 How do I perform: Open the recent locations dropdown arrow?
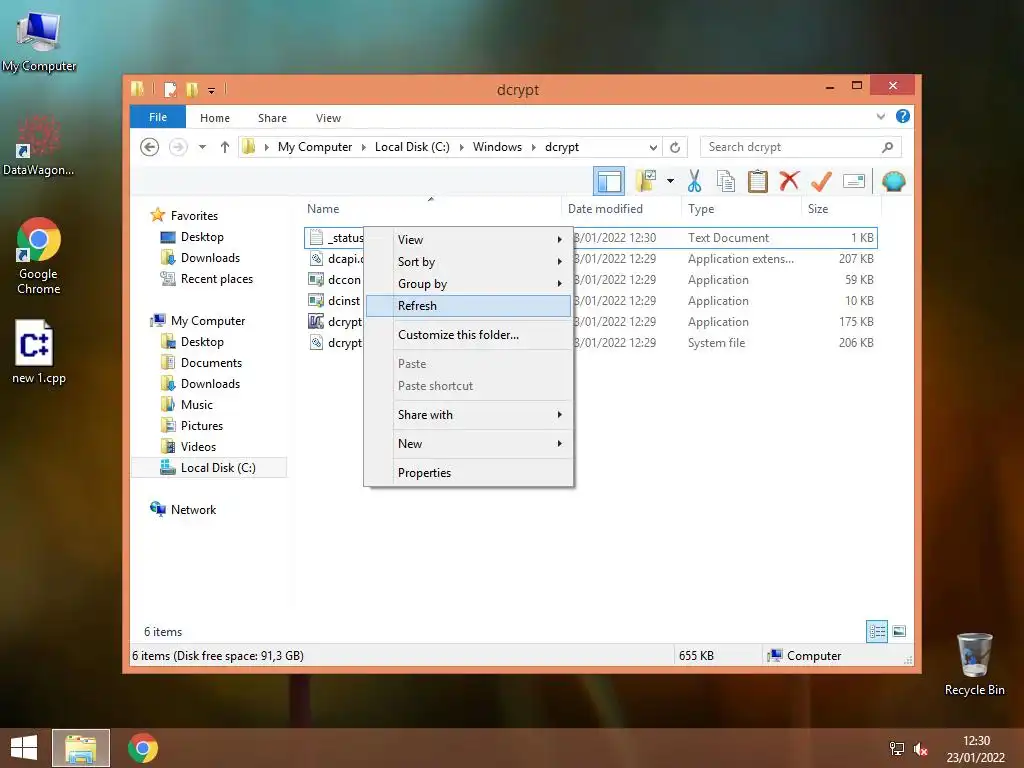(202, 147)
